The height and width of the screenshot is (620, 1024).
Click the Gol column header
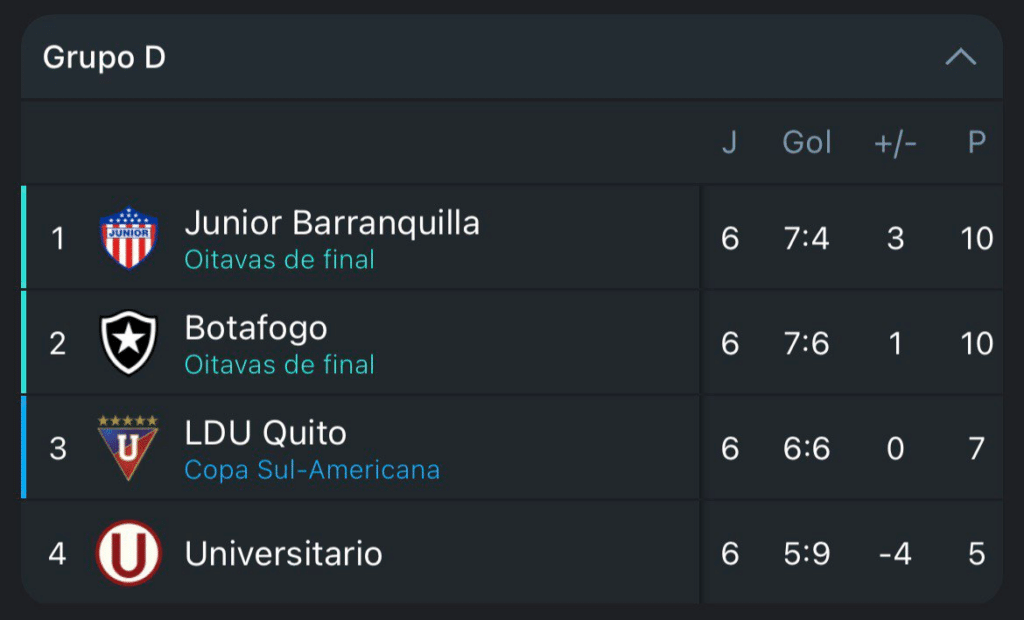[806, 143]
